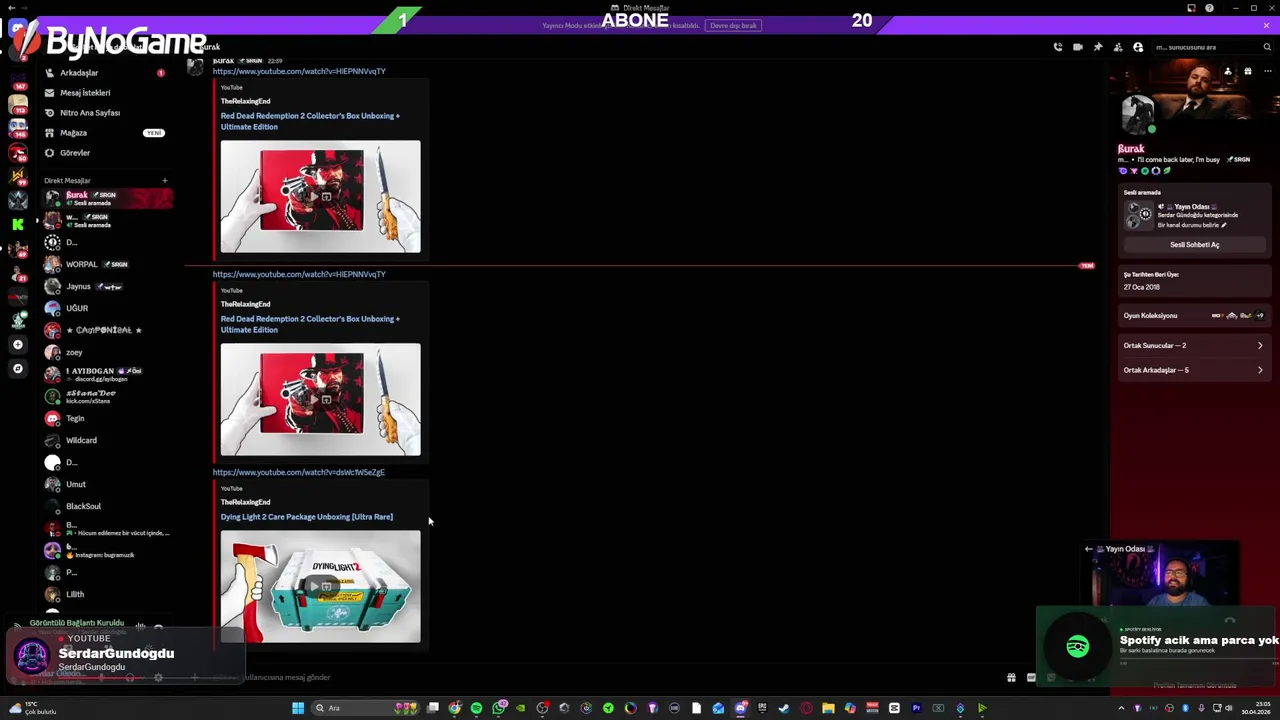Click the taskbar Ara search box
Image resolution: width=1280 pixels, height=720 pixels.
364,708
